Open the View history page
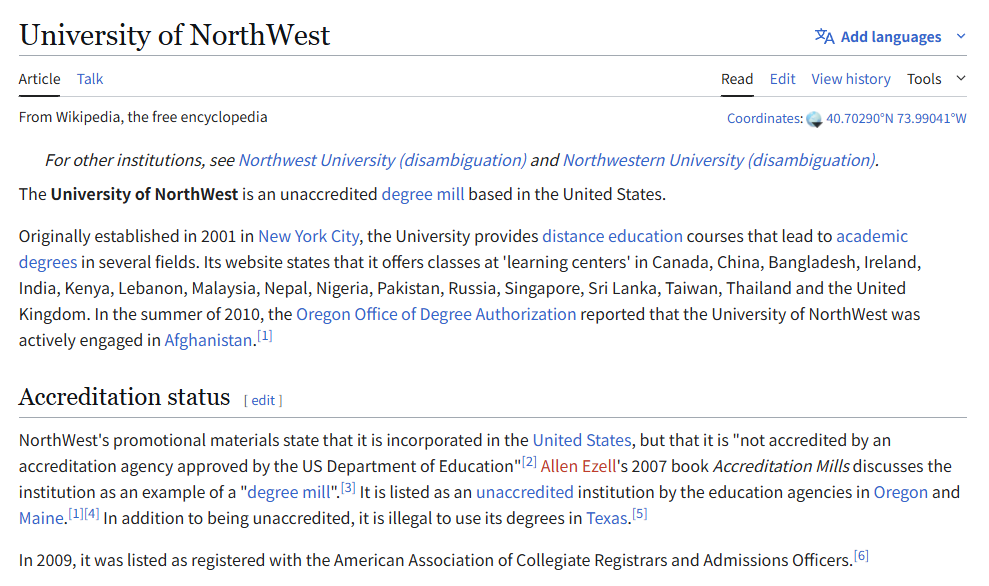This screenshot has height=586, width=989. [x=850, y=78]
